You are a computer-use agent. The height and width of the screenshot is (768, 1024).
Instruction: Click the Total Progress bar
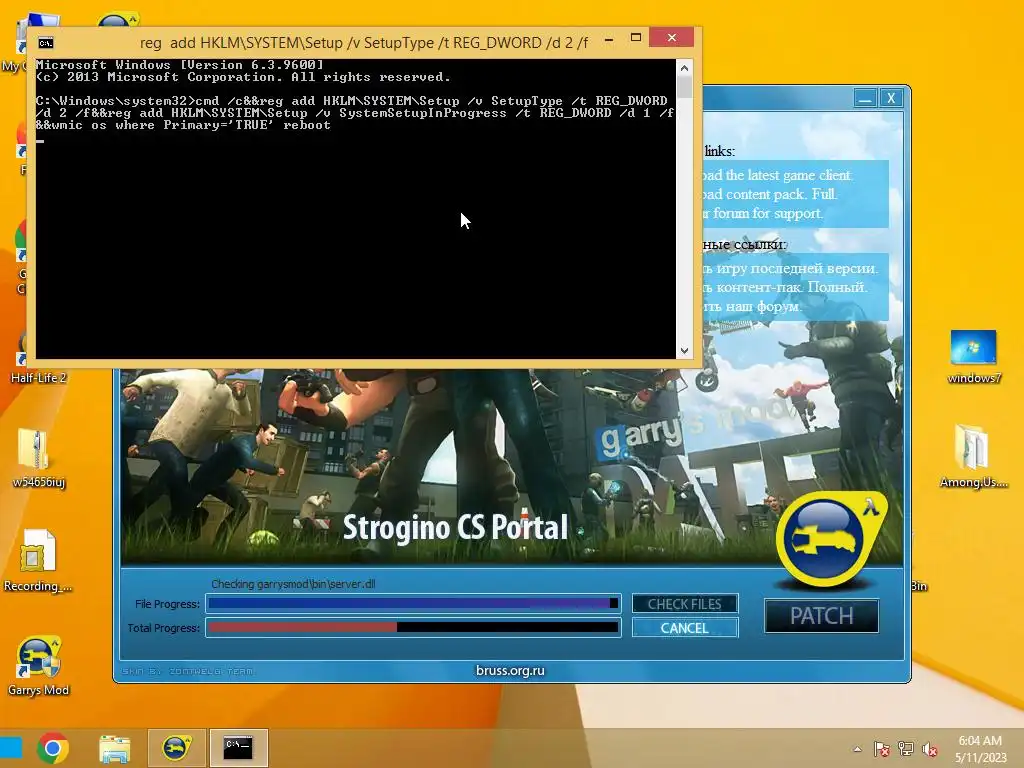click(x=413, y=628)
